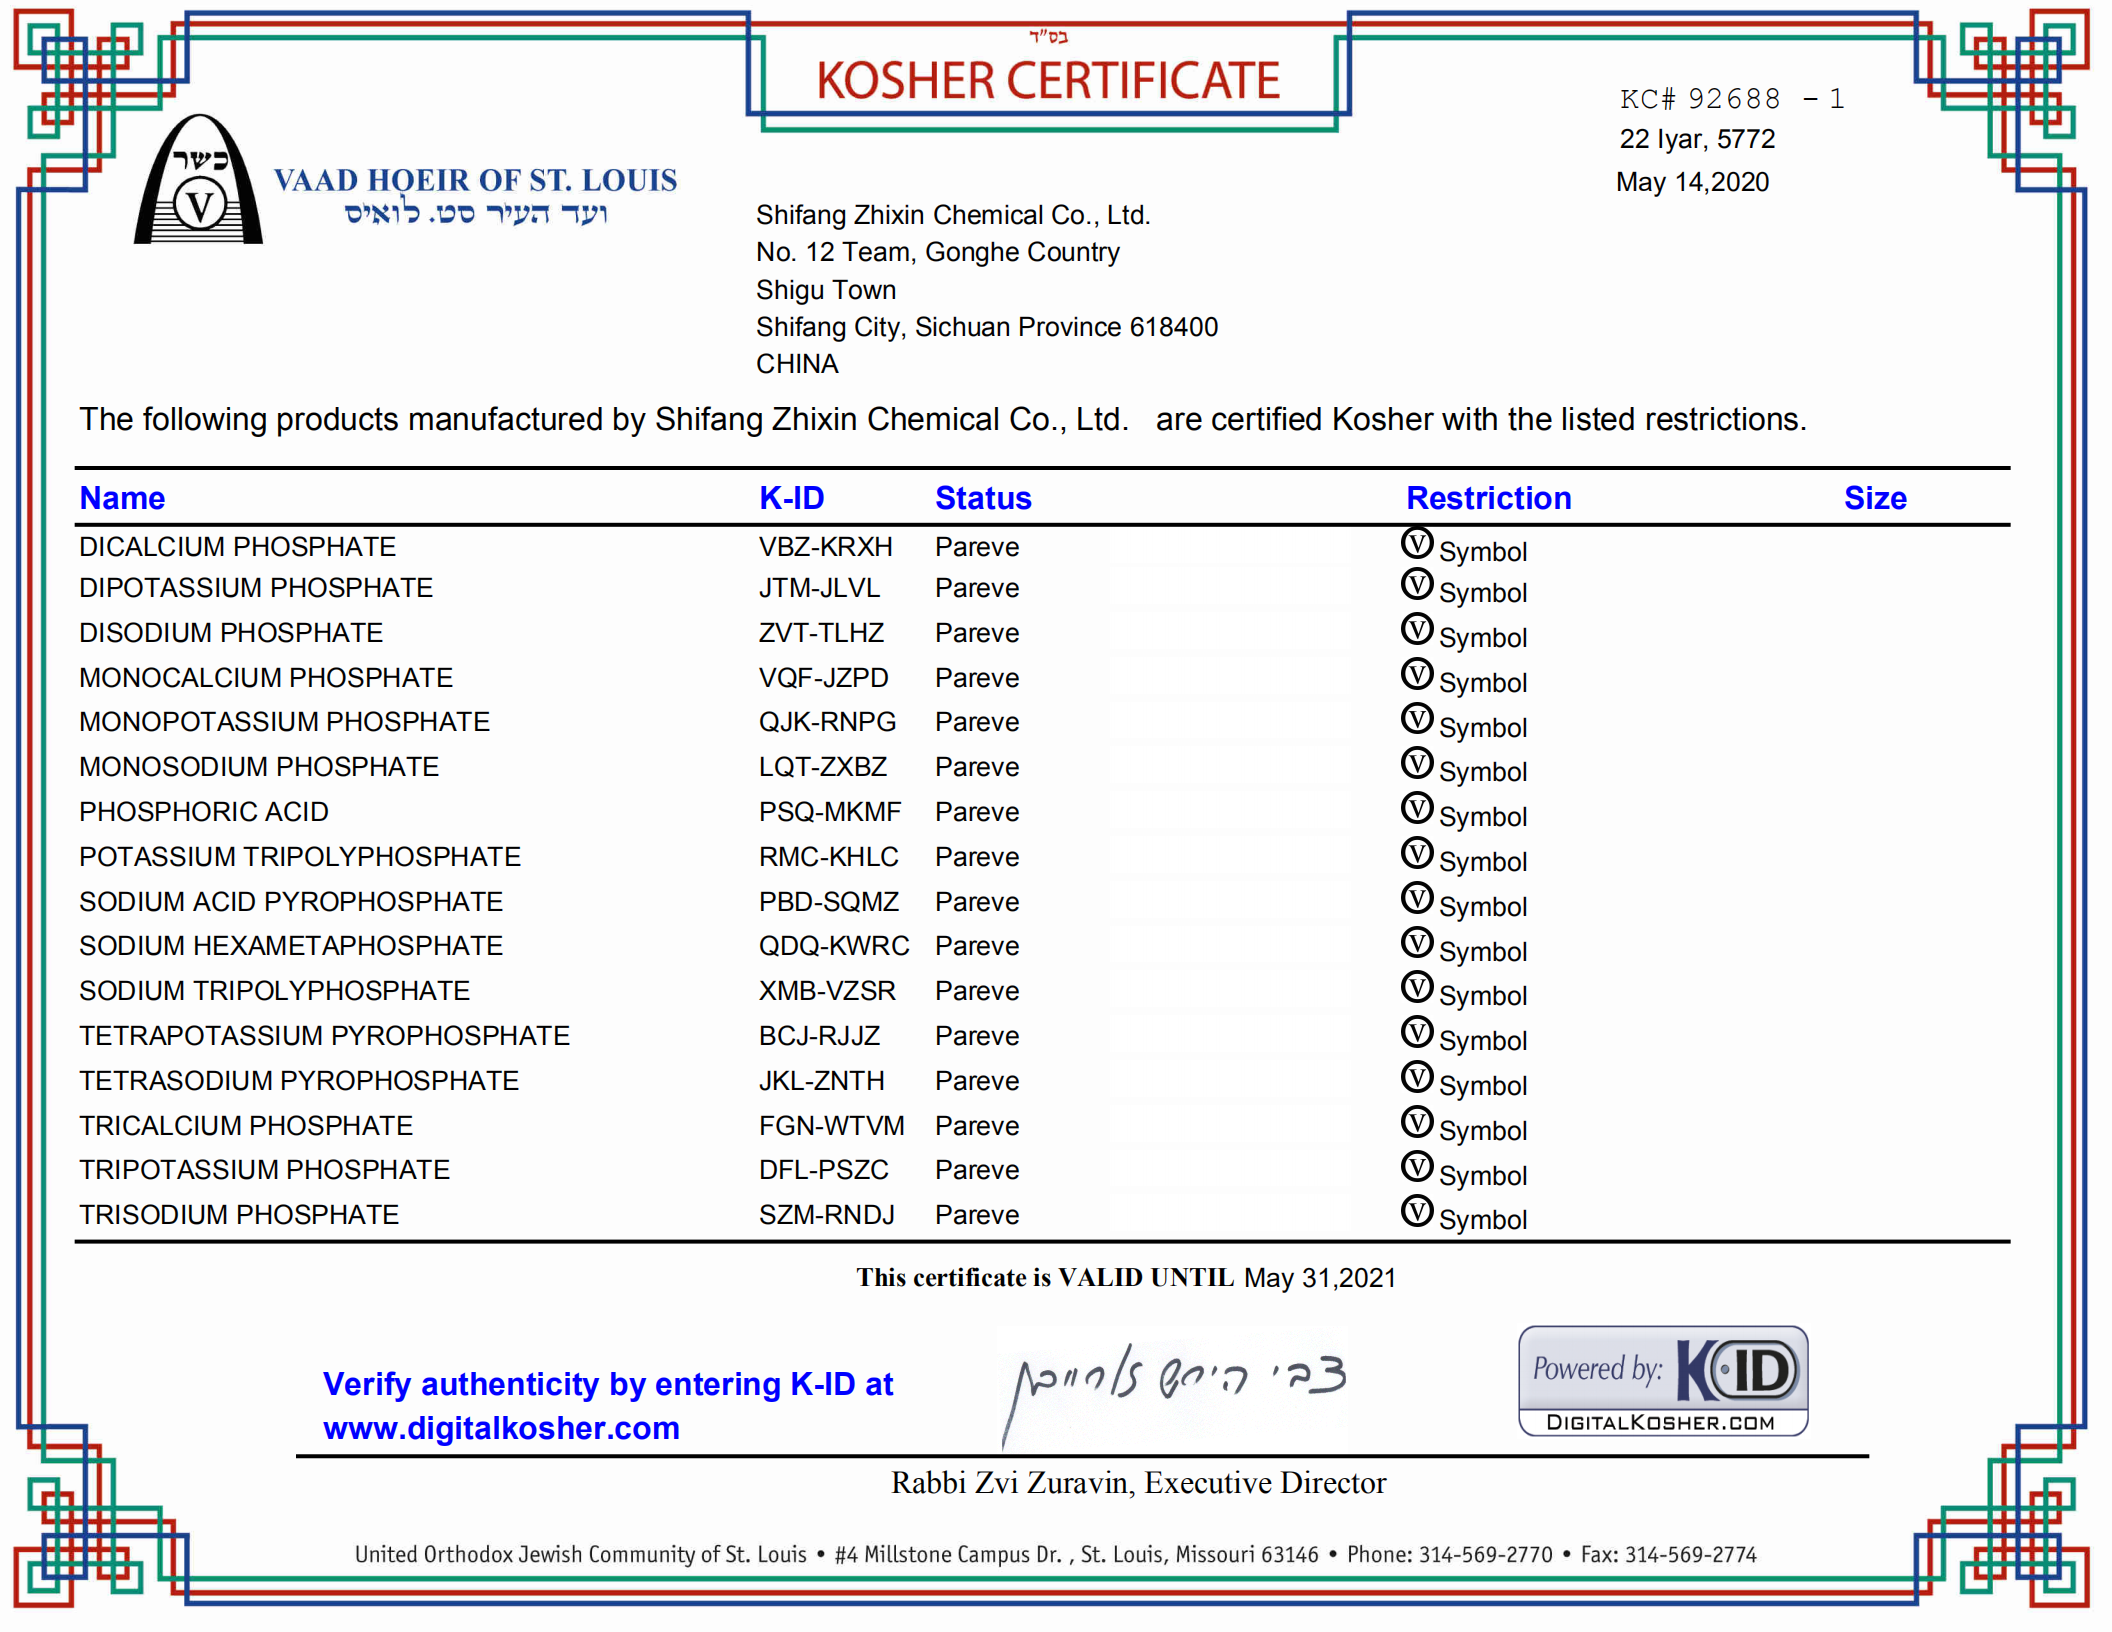2112x1632 pixels.
Task: Click the V symbol for Sodium Hexametaphosphate
Action: (1416, 942)
